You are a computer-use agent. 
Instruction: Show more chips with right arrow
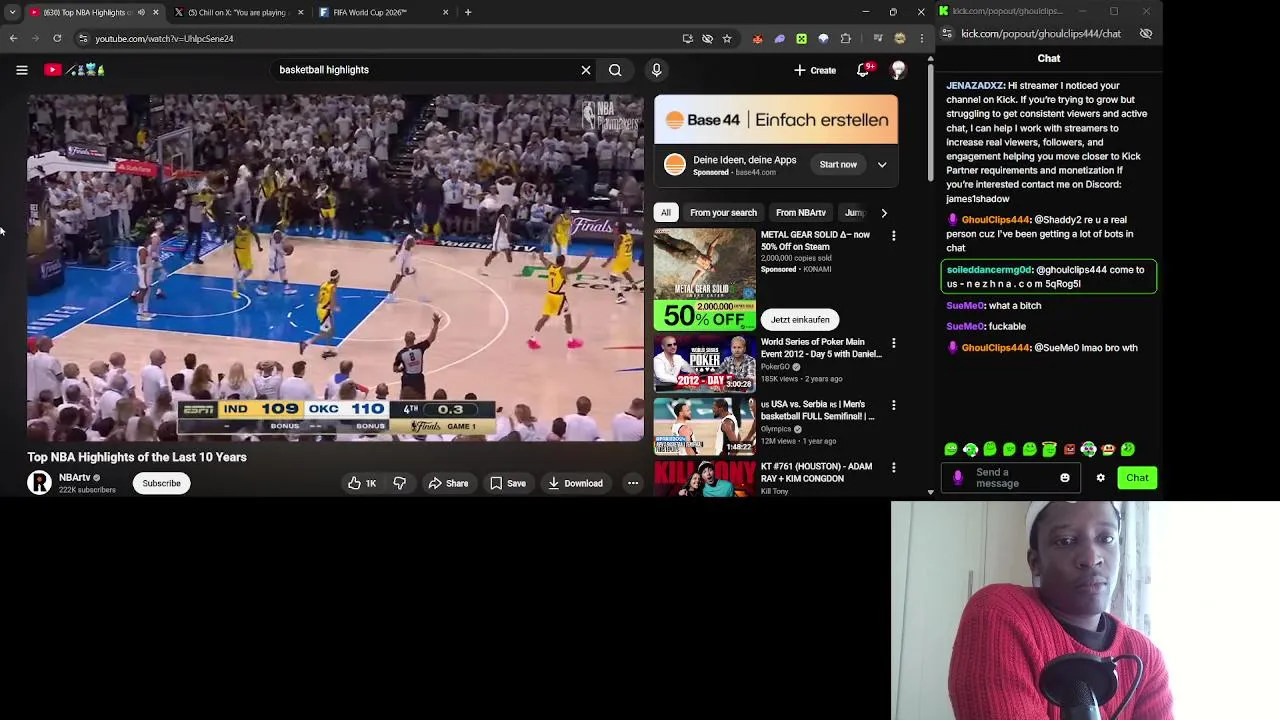(x=884, y=212)
